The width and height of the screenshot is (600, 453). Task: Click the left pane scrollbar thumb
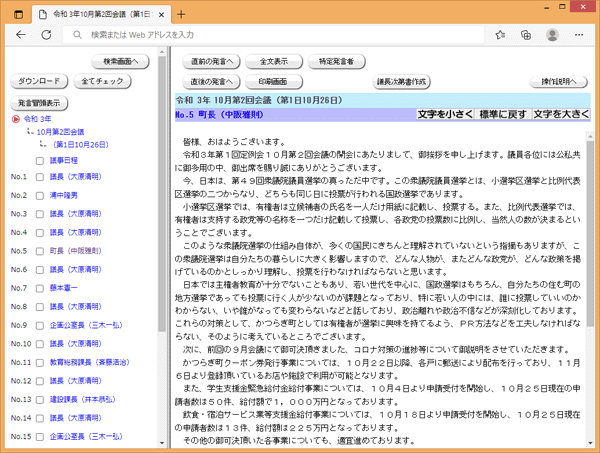click(162, 194)
